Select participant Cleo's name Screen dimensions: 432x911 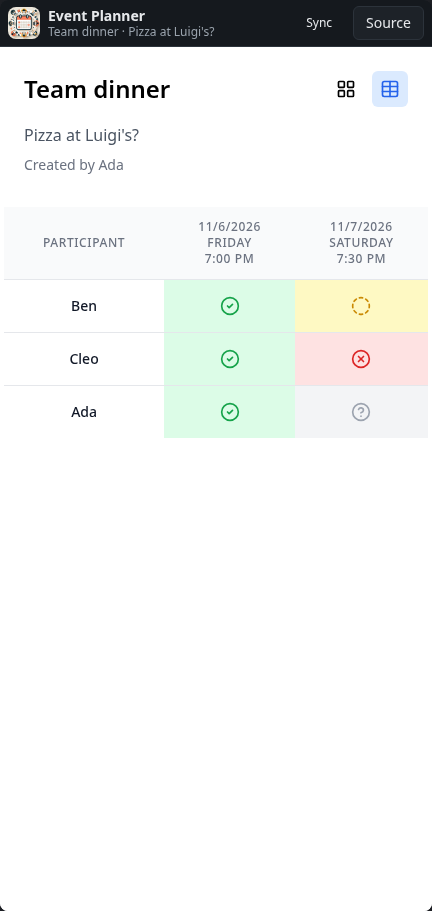[84, 359]
